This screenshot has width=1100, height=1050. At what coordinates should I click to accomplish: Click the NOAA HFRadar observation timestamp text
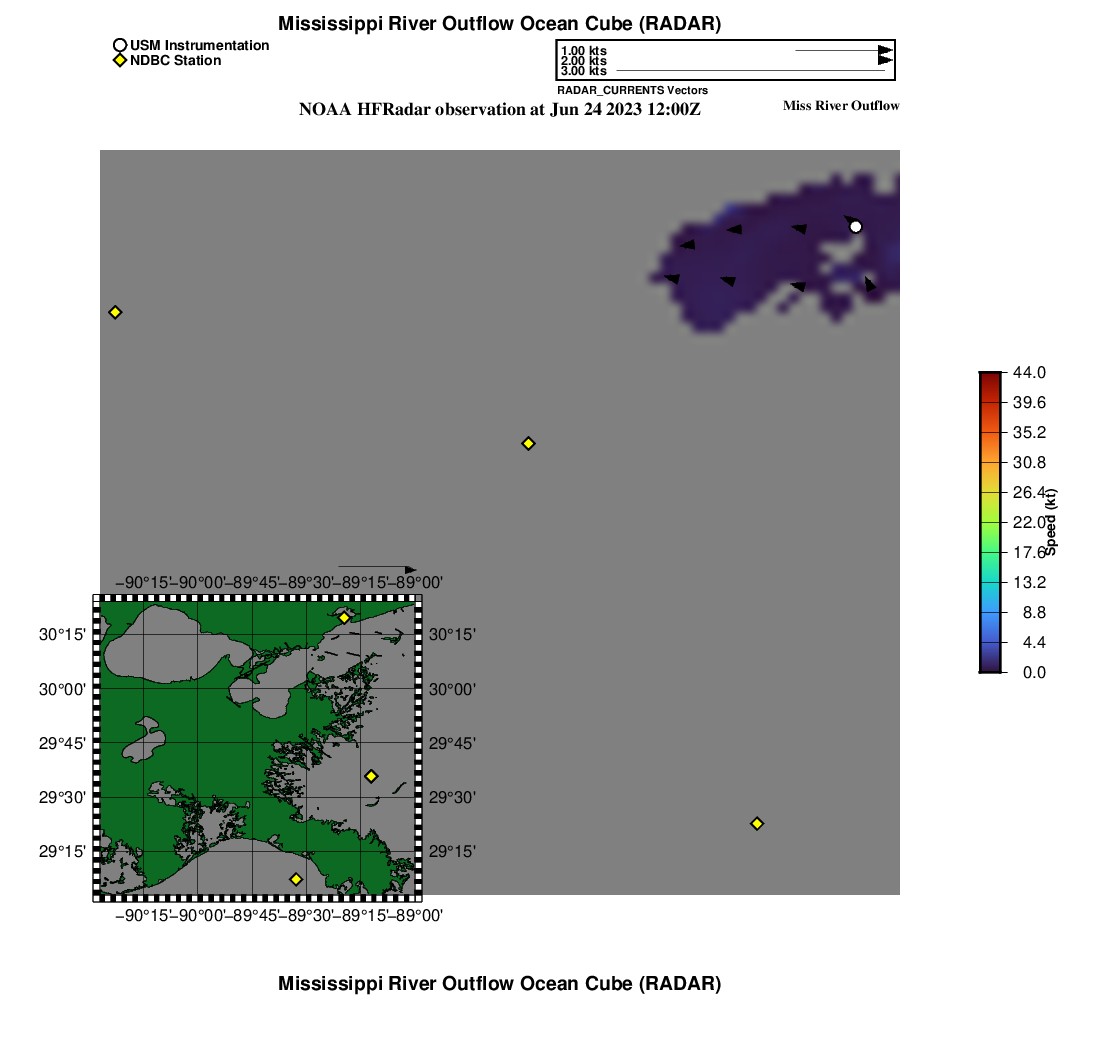(x=499, y=110)
